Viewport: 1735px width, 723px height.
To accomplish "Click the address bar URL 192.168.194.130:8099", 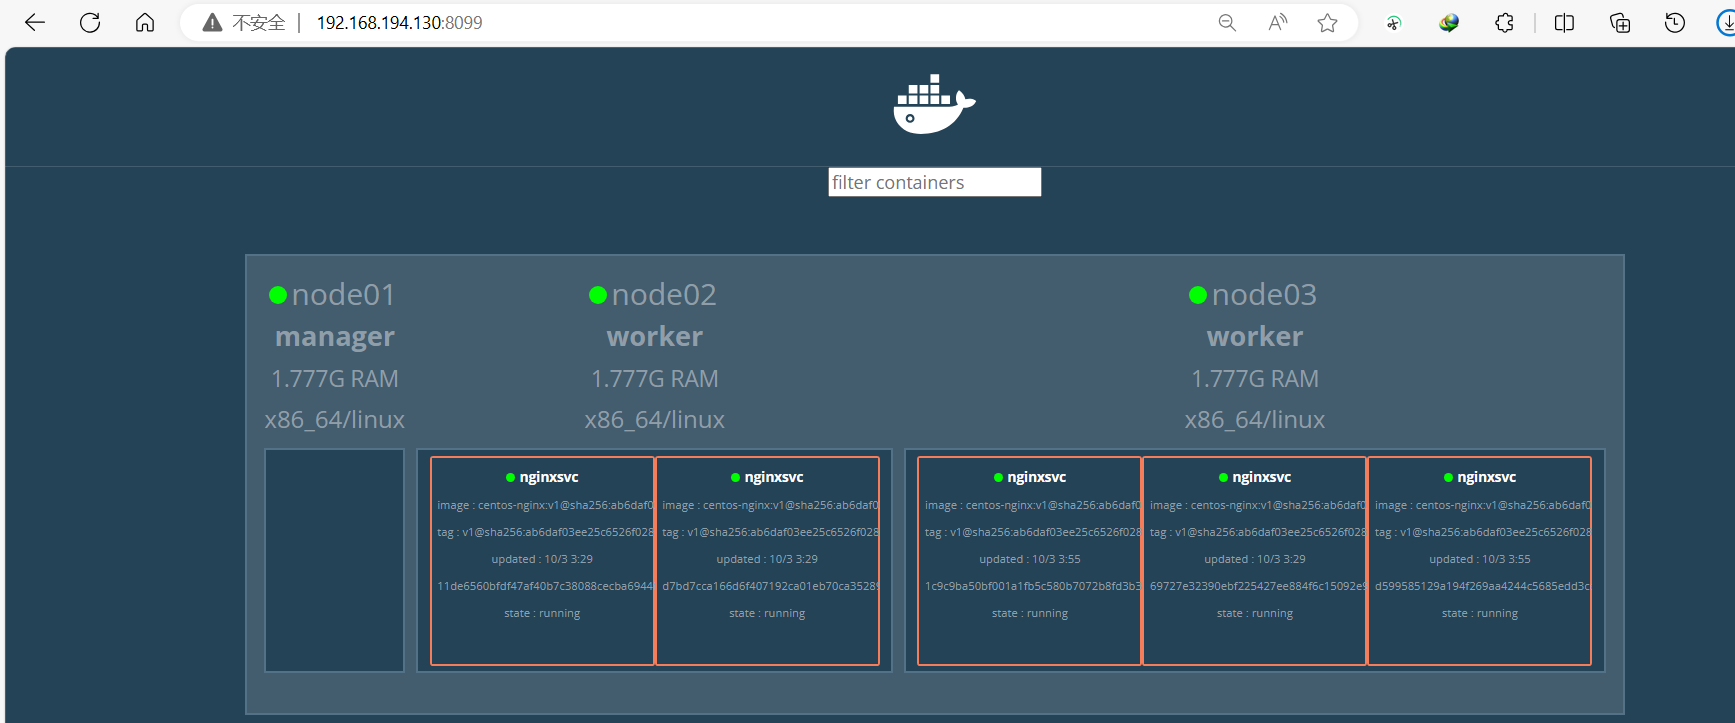I will click(399, 23).
